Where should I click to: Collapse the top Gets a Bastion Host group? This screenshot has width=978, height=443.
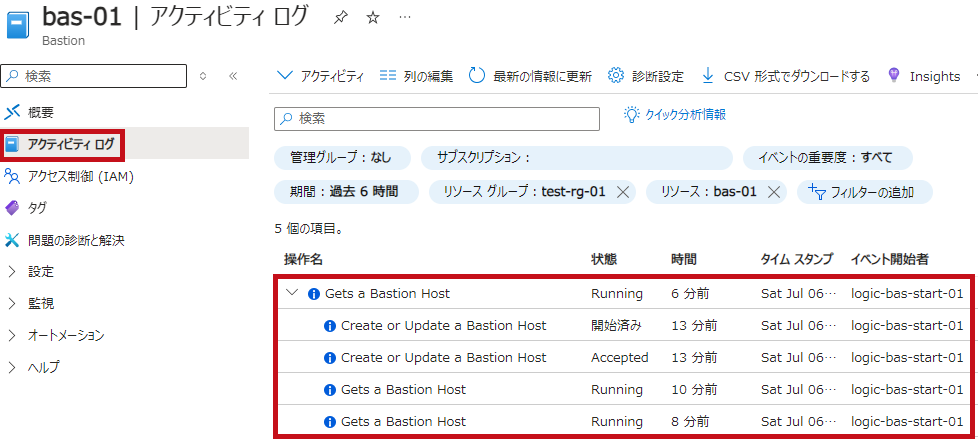pyautogui.click(x=291, y=293)
